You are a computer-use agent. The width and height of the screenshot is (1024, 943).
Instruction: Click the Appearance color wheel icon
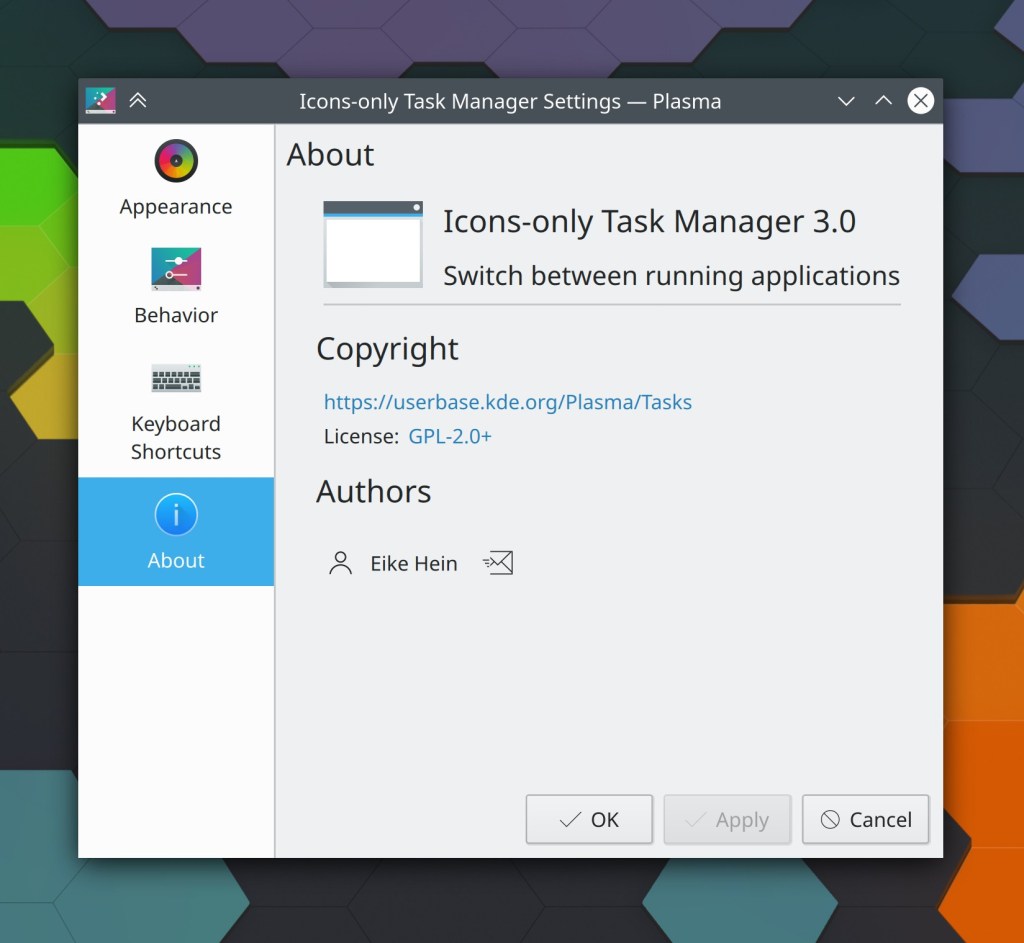point(176,161)
